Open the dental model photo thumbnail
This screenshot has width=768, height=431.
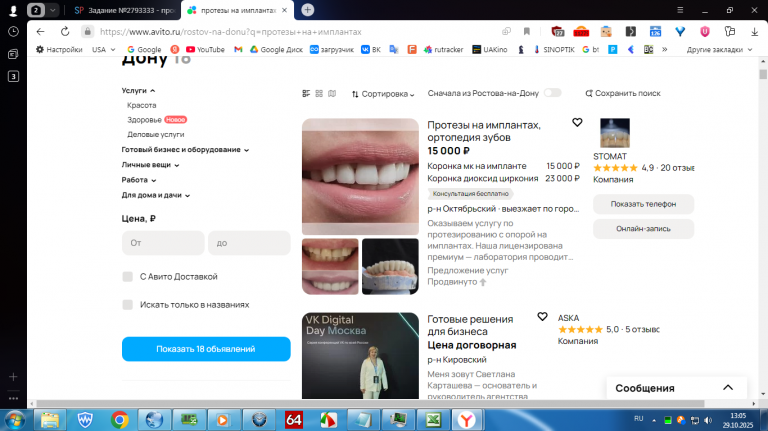point(390,266)
